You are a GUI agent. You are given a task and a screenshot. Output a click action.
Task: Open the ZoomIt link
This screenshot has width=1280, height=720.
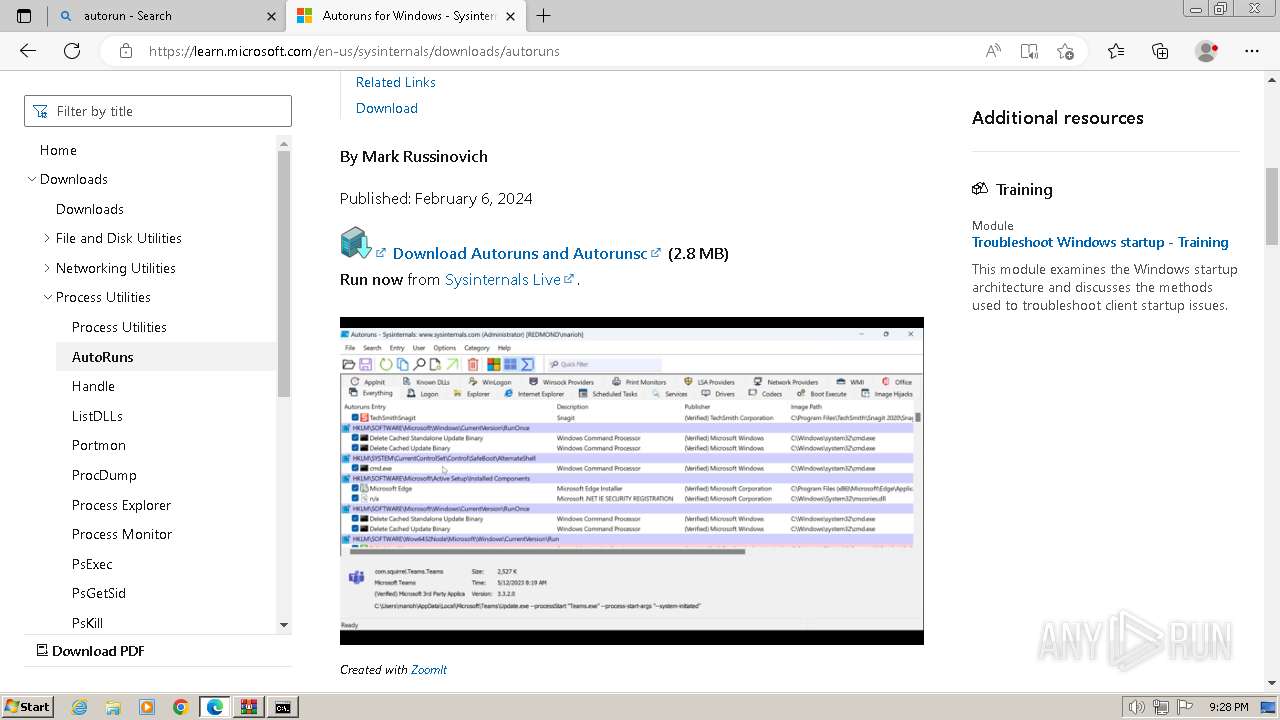(429, 669)
